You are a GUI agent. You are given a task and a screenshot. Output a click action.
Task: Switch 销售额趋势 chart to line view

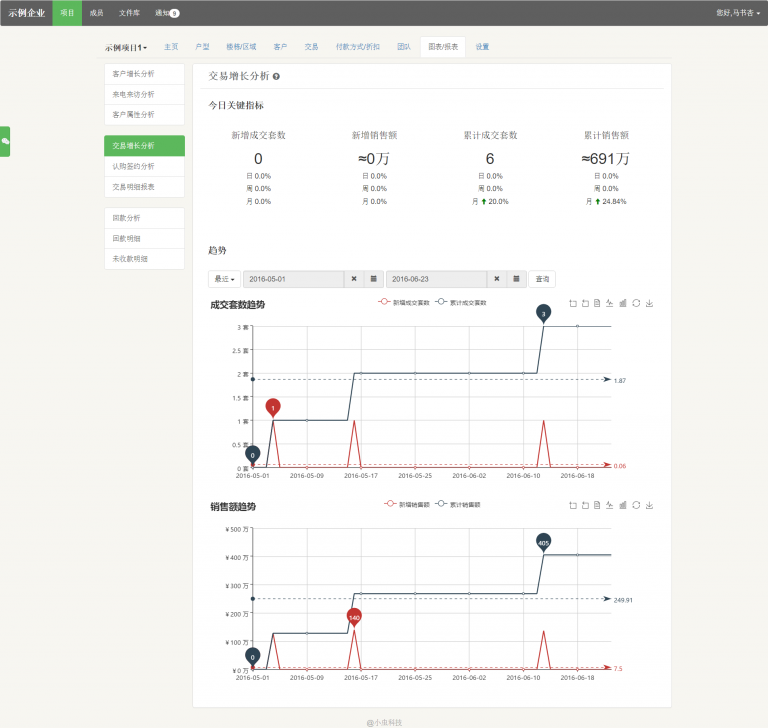tap(610, 505)
